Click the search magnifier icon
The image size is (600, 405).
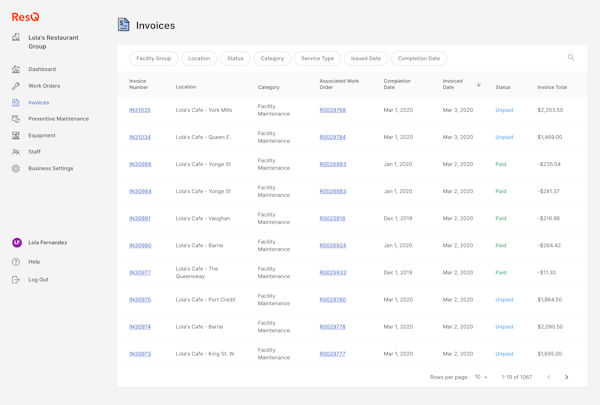[x=571, y=58]
